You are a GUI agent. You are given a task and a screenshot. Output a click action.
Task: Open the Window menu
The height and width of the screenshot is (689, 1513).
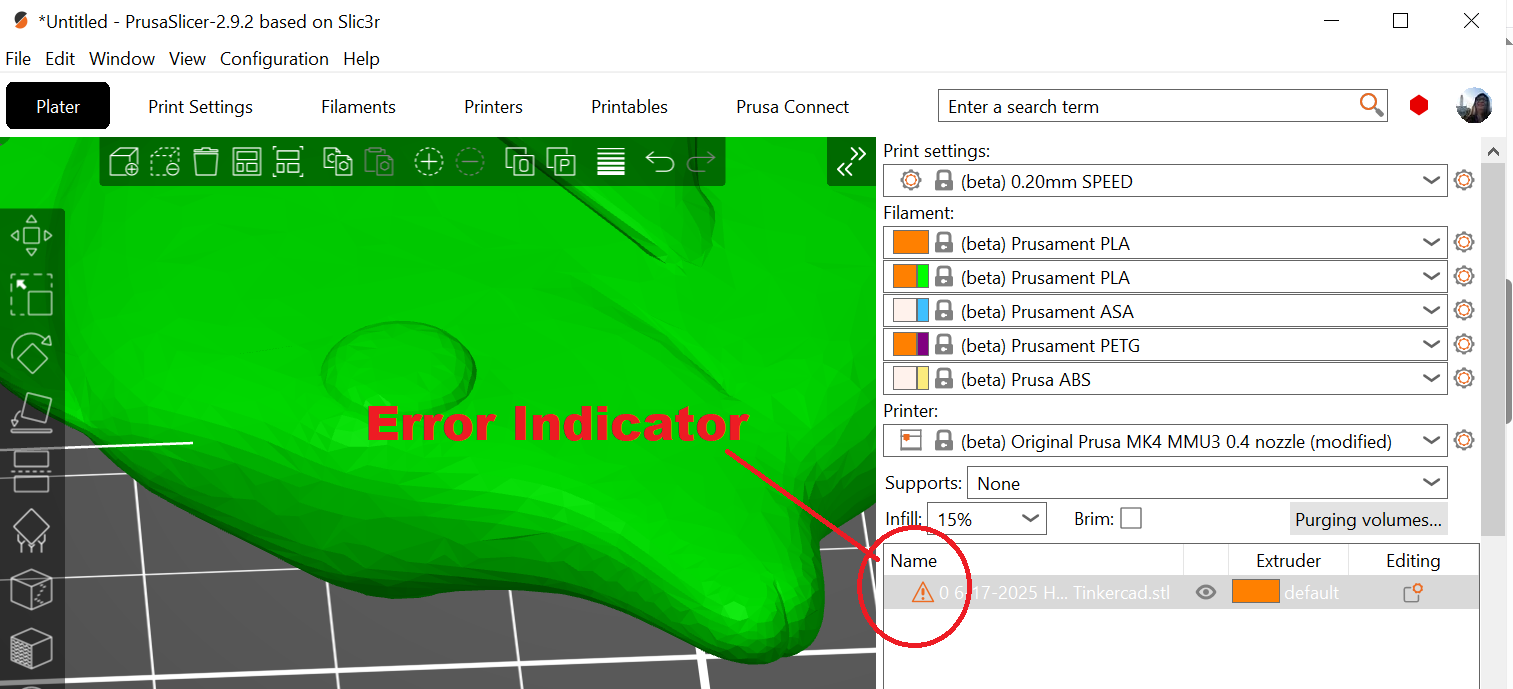pos(122,58)
